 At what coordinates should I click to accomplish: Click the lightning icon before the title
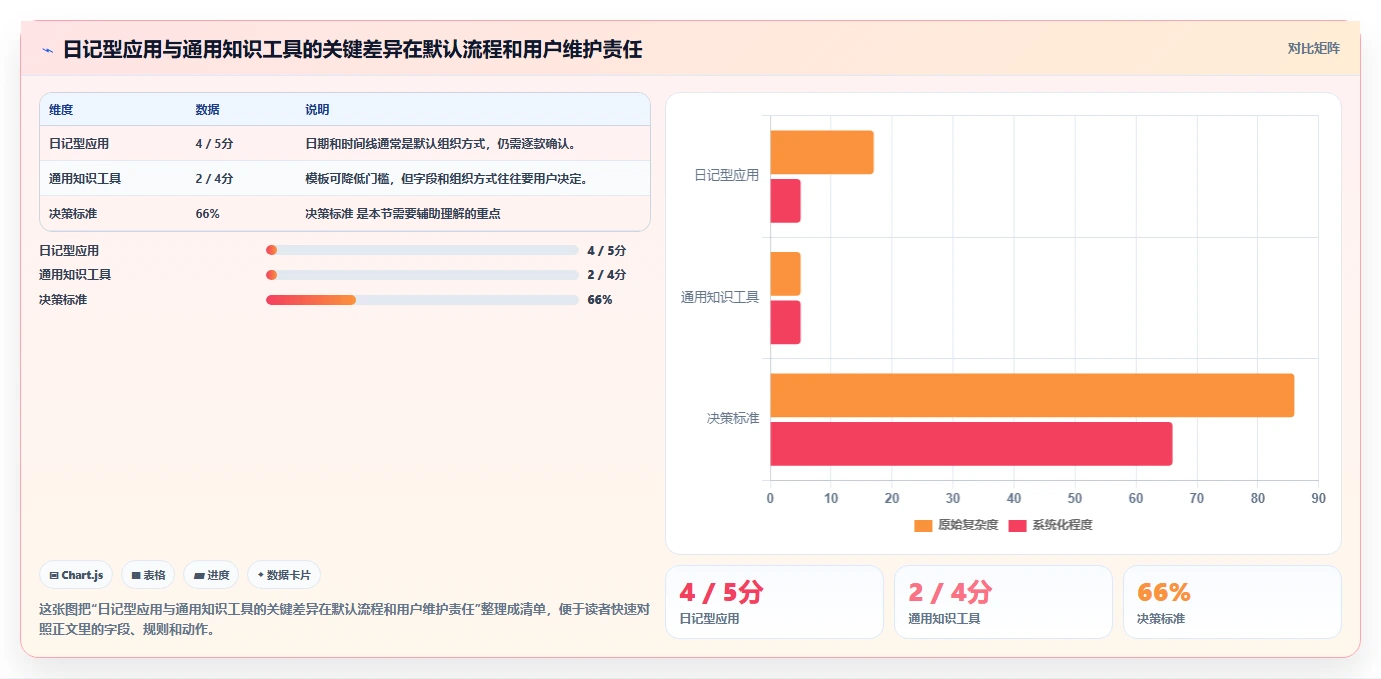click(47, 50)
